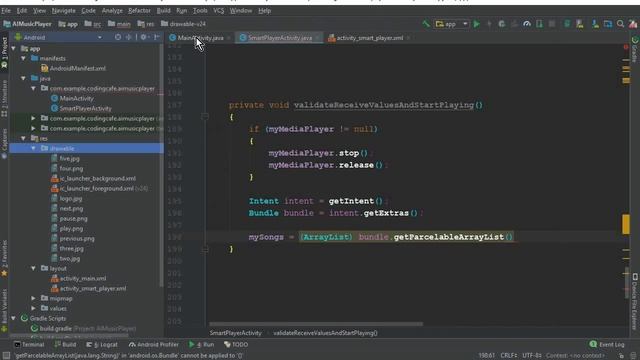Open the Gradle side panel

click(634, 49)
